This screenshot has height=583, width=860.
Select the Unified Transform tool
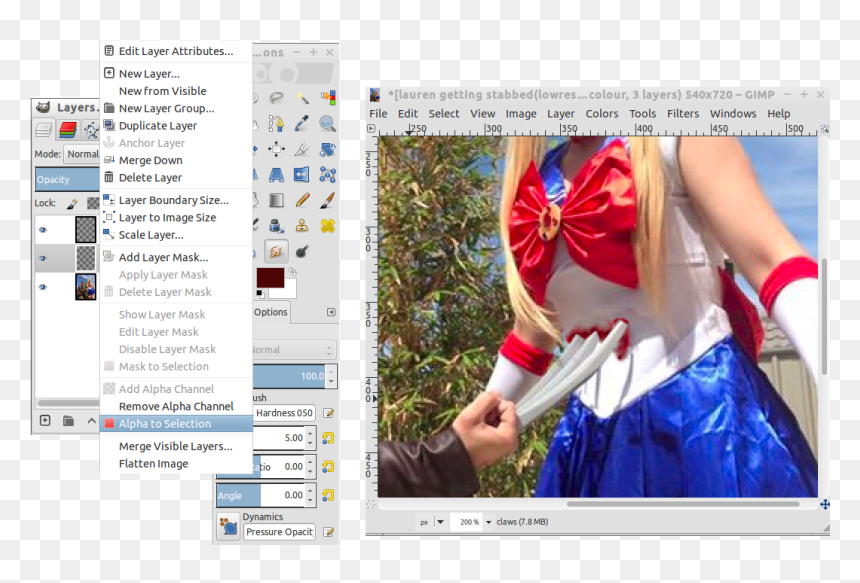pyautogui.click(x=328, y=149)
